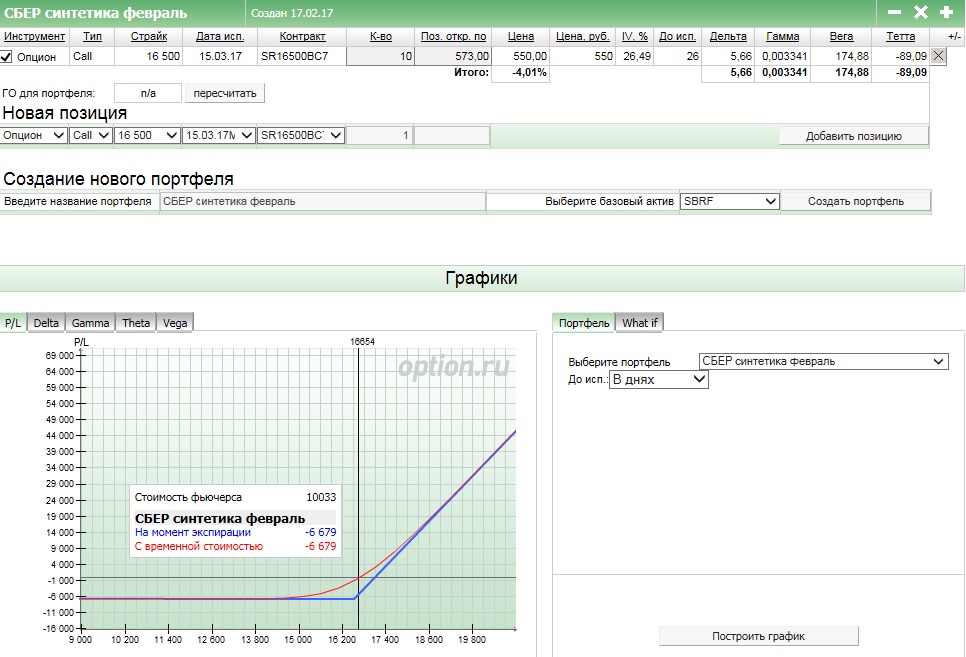Toggle the Опцион row checkbox

[x=7, y=57]
